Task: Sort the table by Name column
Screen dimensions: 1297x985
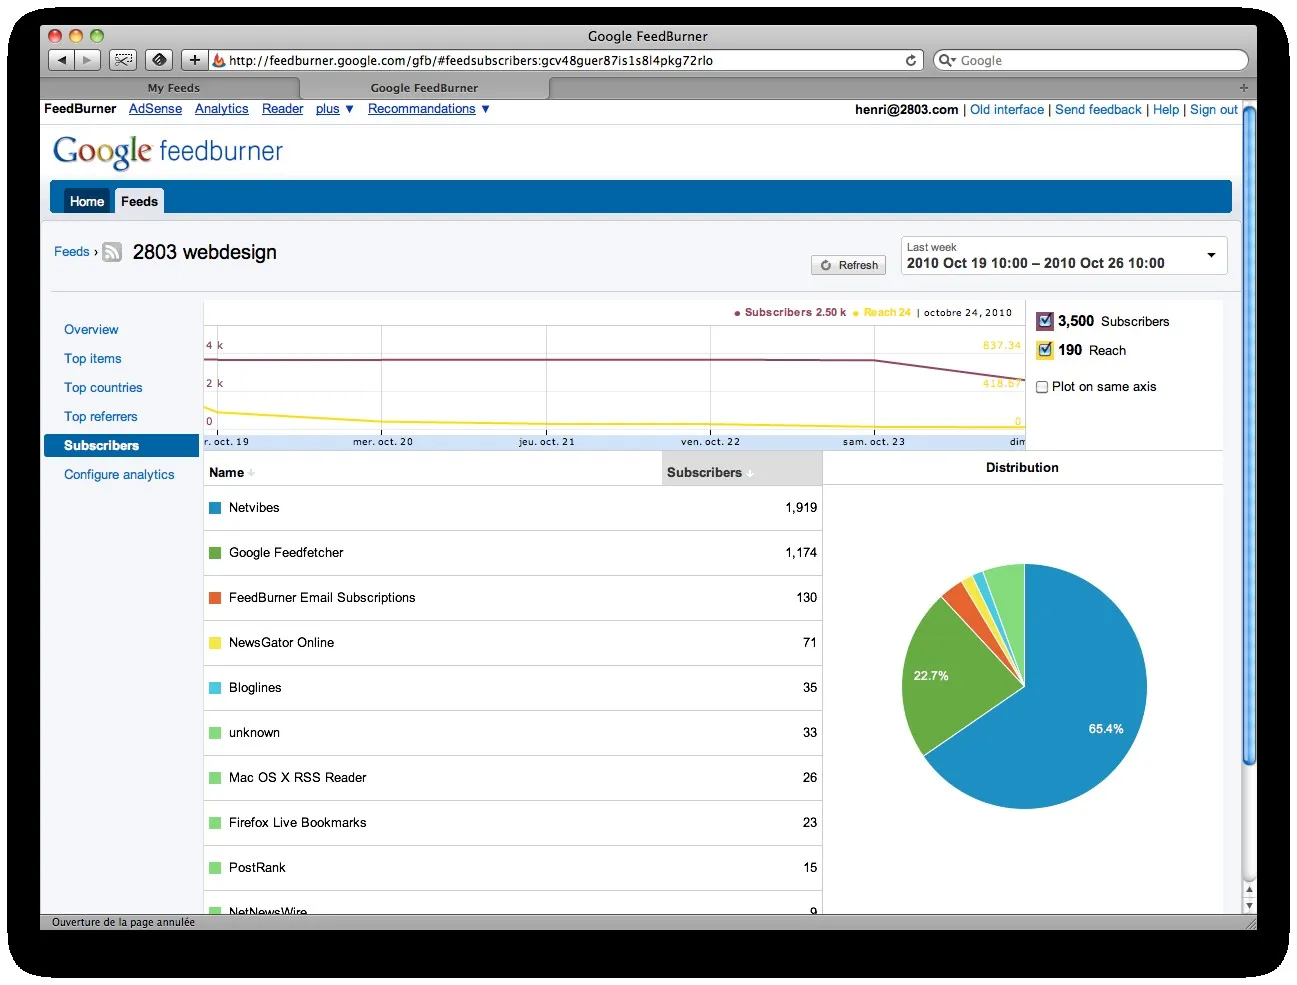Action: point(231,472)
